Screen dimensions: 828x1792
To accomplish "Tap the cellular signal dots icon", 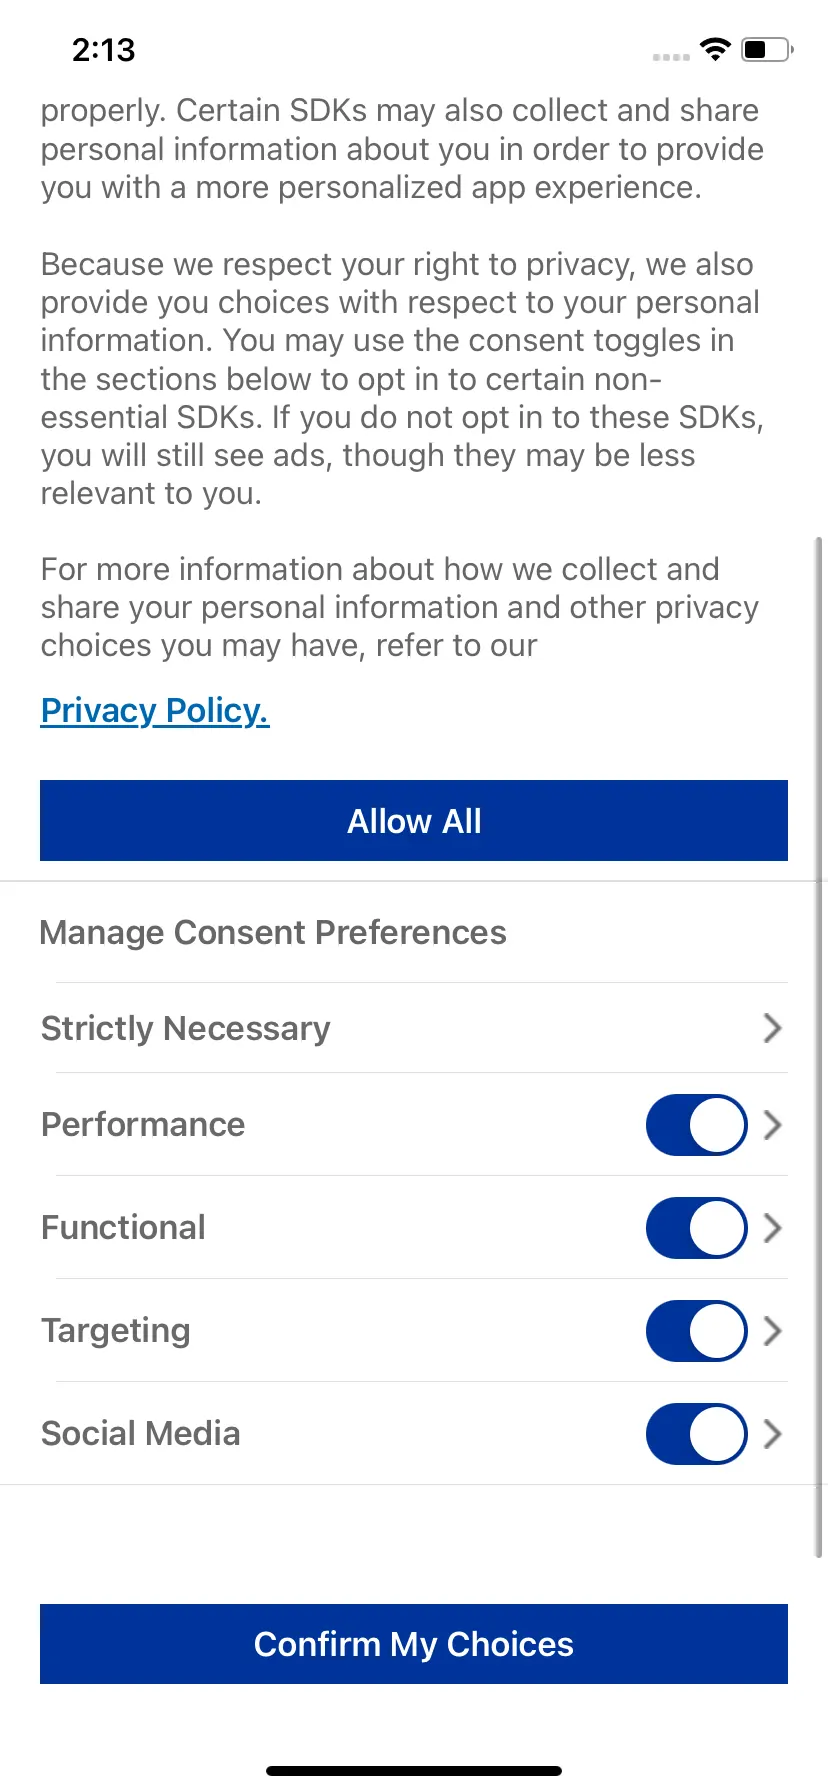I will (671, 57).
